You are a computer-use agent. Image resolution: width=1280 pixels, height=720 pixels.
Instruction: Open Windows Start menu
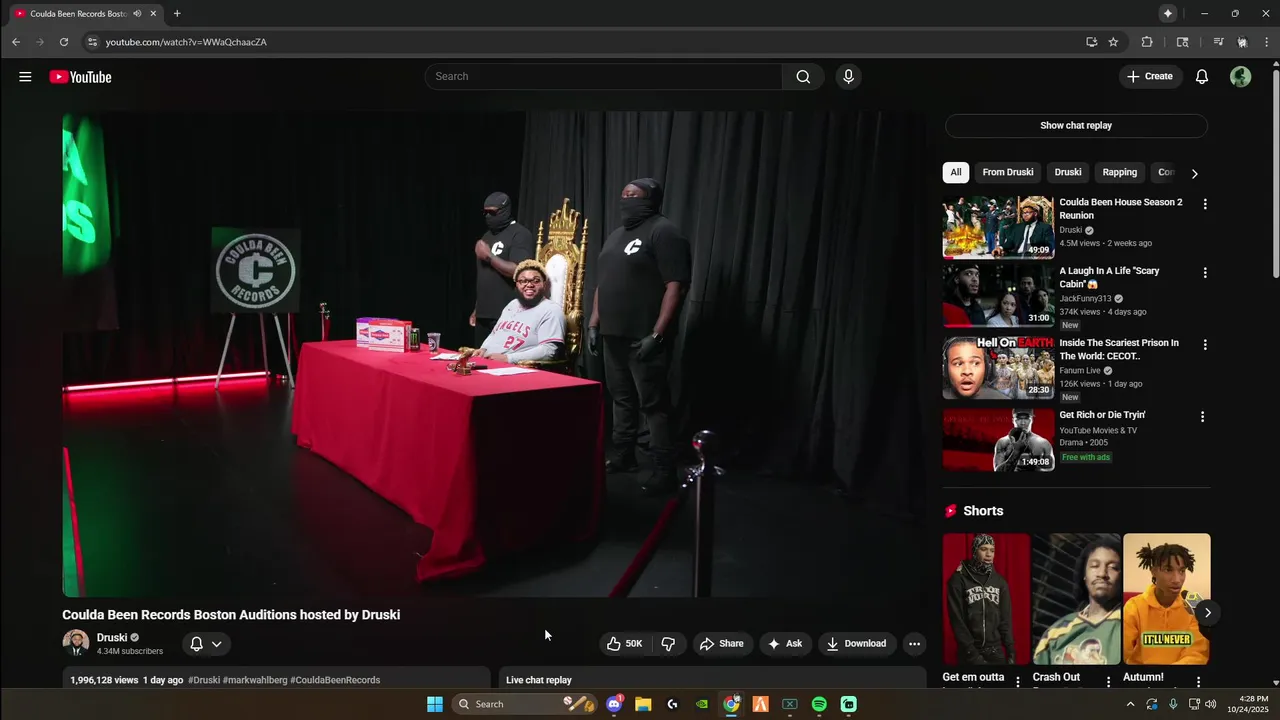435,704
